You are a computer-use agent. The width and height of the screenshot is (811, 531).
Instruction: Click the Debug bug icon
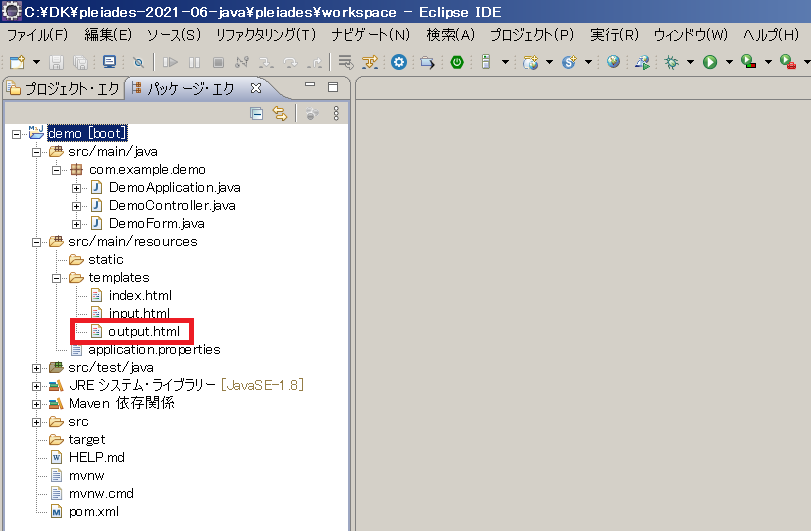(671, 63)
